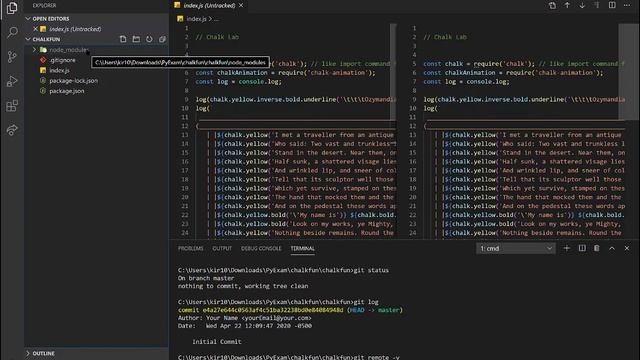The image size is (640, 360).
Task: Click 'nothing to commit, working tree clean' line
Action: [x=243, y=286]
